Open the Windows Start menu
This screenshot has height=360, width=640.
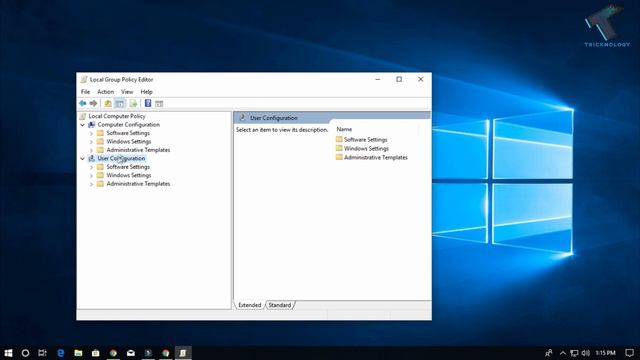click(8, 353)
